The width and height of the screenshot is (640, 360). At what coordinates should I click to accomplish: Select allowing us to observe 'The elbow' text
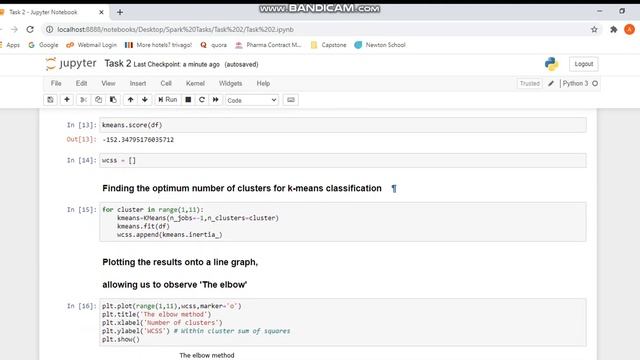[x=175, y=284]
